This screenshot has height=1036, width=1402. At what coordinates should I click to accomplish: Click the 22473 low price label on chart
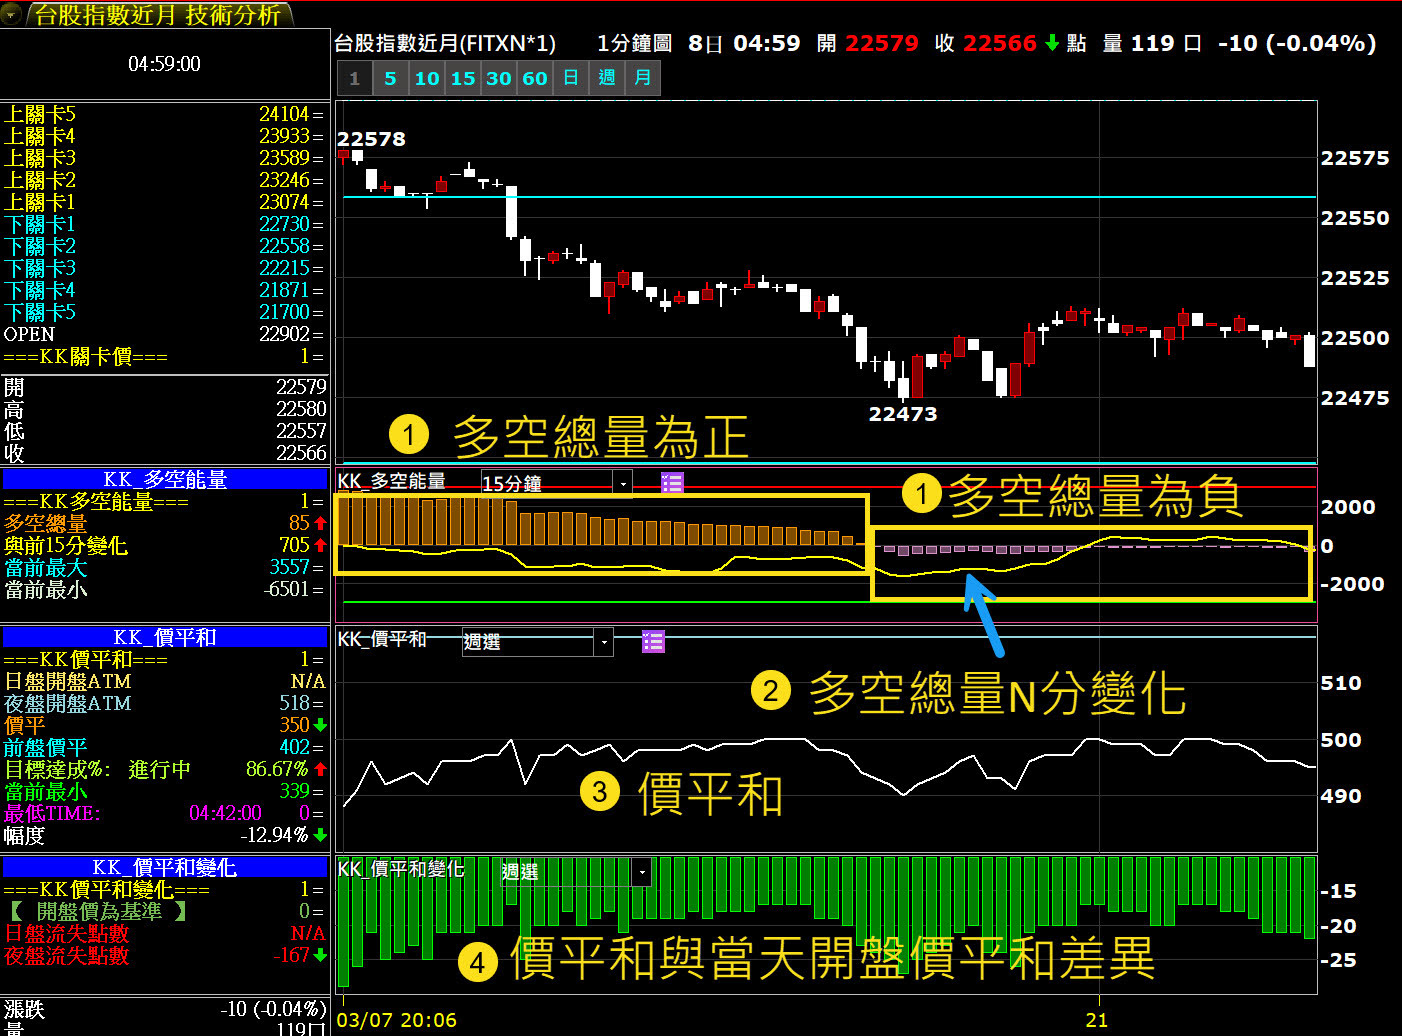[x=902, y=414]
